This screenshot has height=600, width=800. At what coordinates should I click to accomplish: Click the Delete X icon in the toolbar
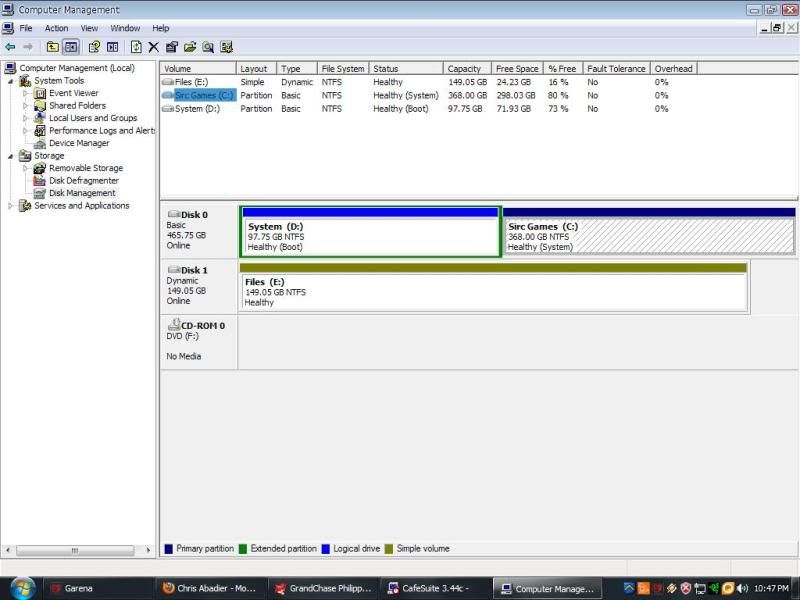[x=153, y=46]
